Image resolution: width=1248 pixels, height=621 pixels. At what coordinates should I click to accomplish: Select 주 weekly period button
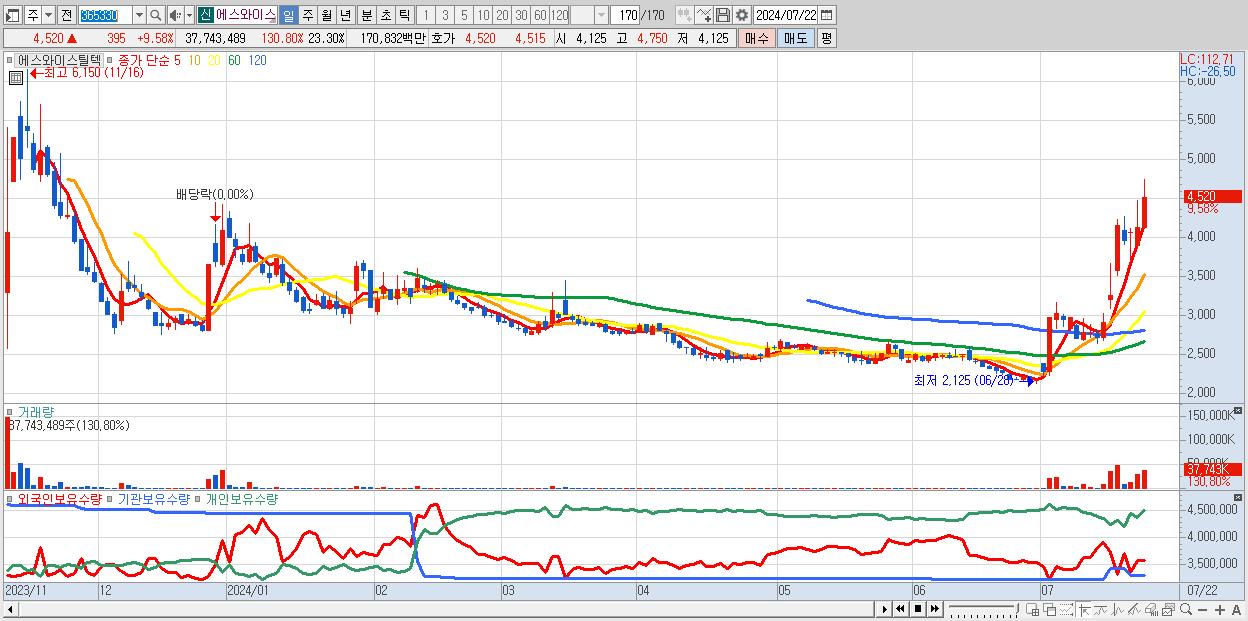(x=307, y=15)
